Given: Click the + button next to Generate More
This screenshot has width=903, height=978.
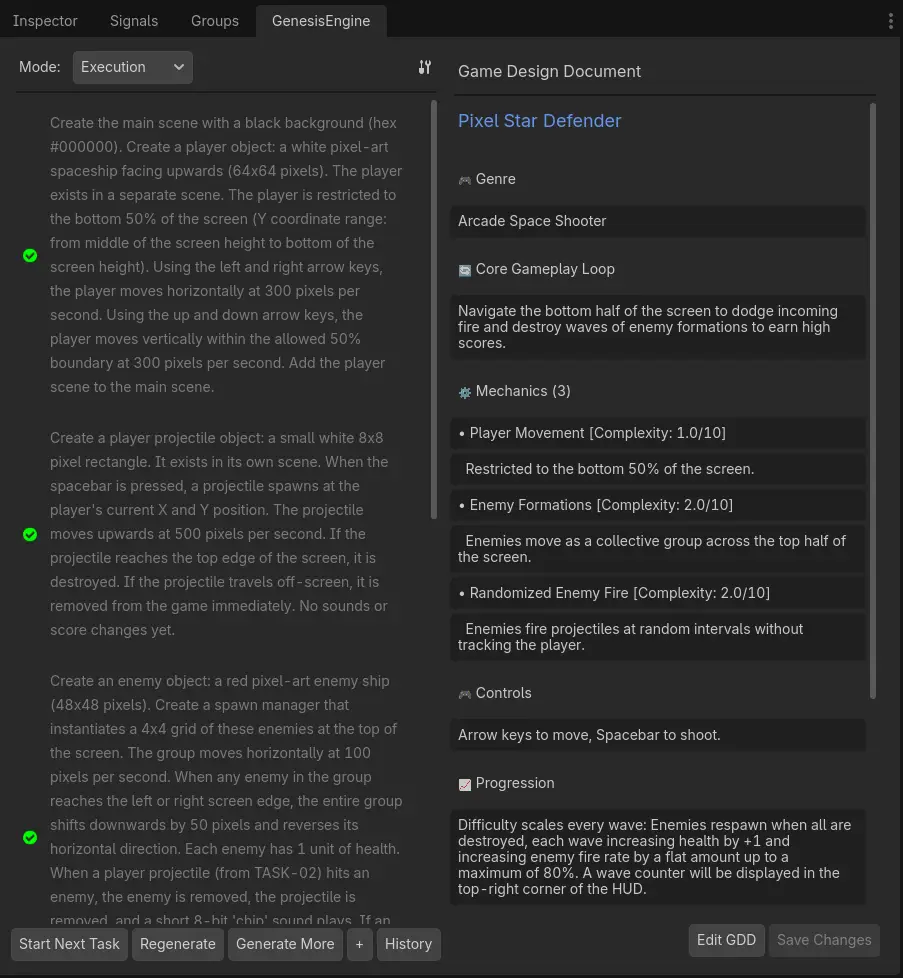Looking at the screenshot, I should click(359, 944).
